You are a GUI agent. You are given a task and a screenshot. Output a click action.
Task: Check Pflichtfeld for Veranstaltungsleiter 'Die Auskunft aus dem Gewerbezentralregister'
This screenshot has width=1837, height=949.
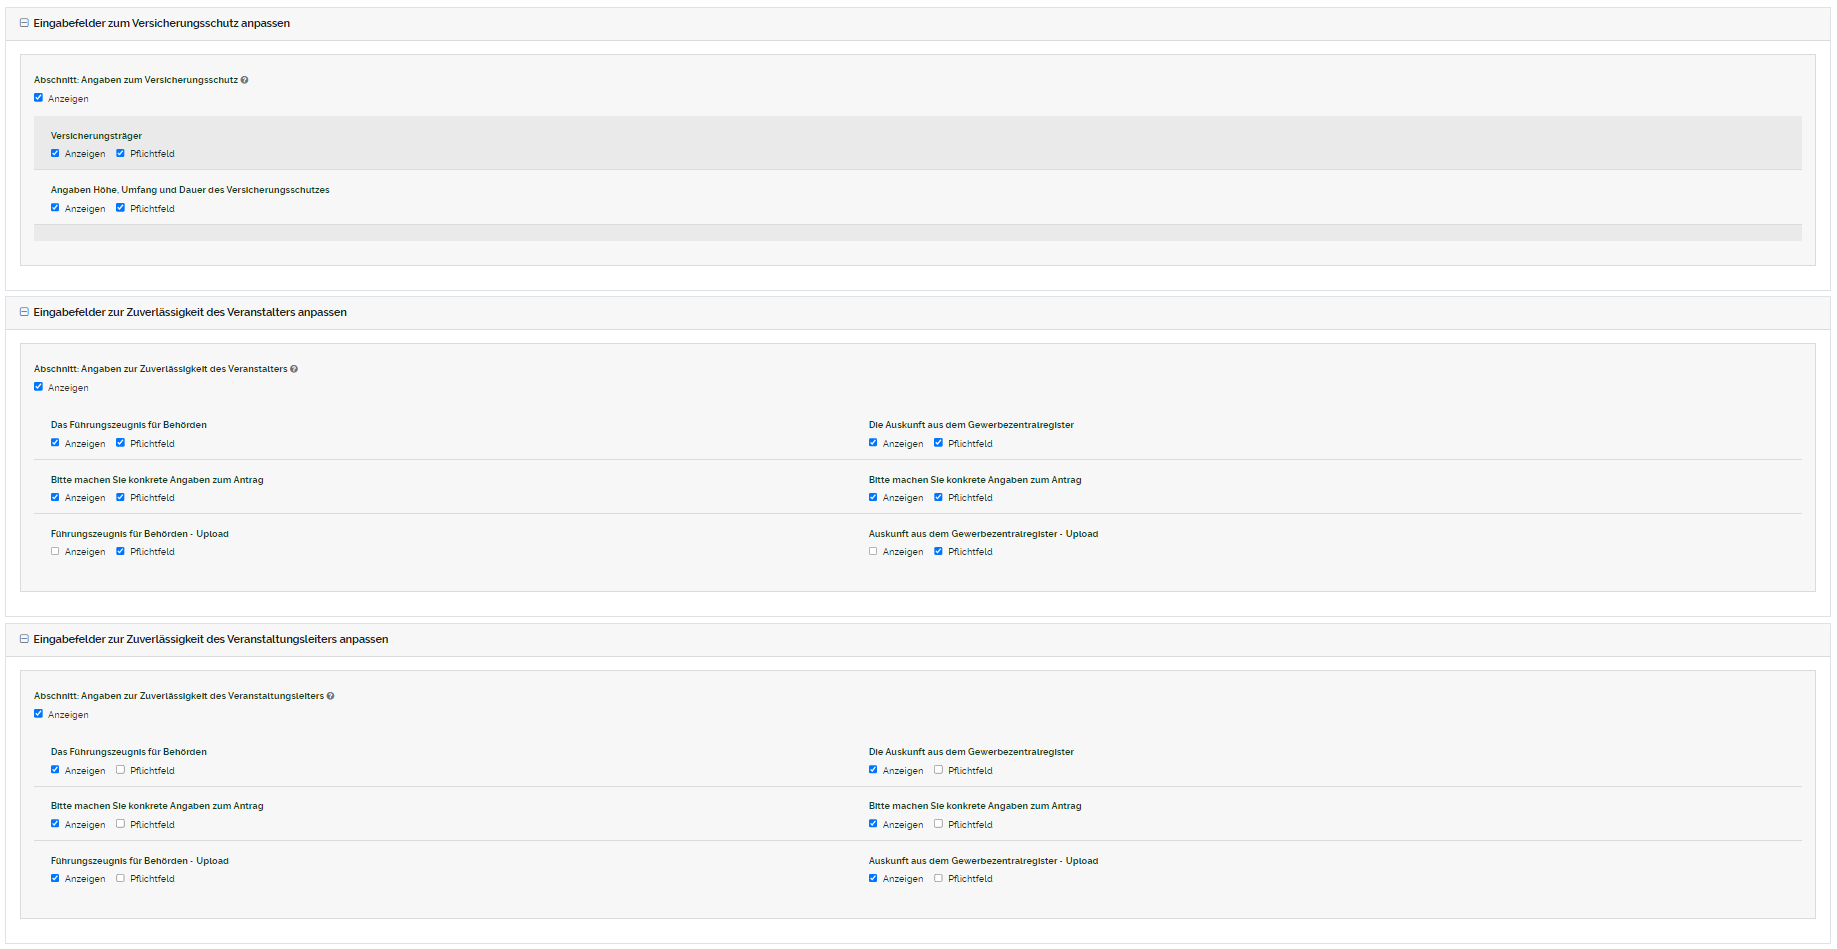click(x=939, y=770)
